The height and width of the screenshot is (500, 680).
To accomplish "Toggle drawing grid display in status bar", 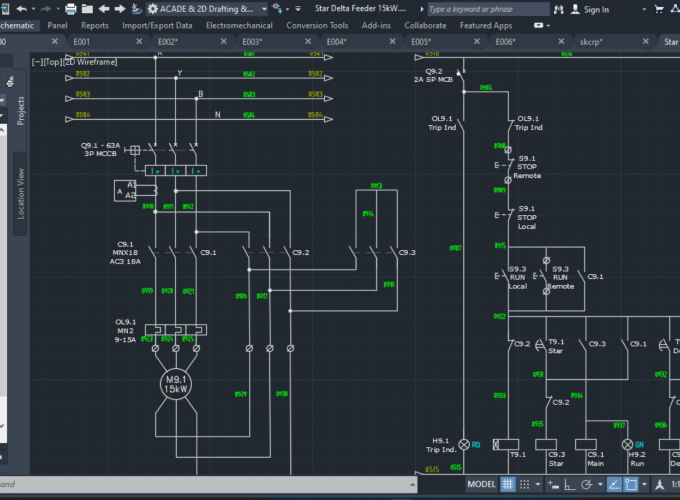I will coord(508,484).
